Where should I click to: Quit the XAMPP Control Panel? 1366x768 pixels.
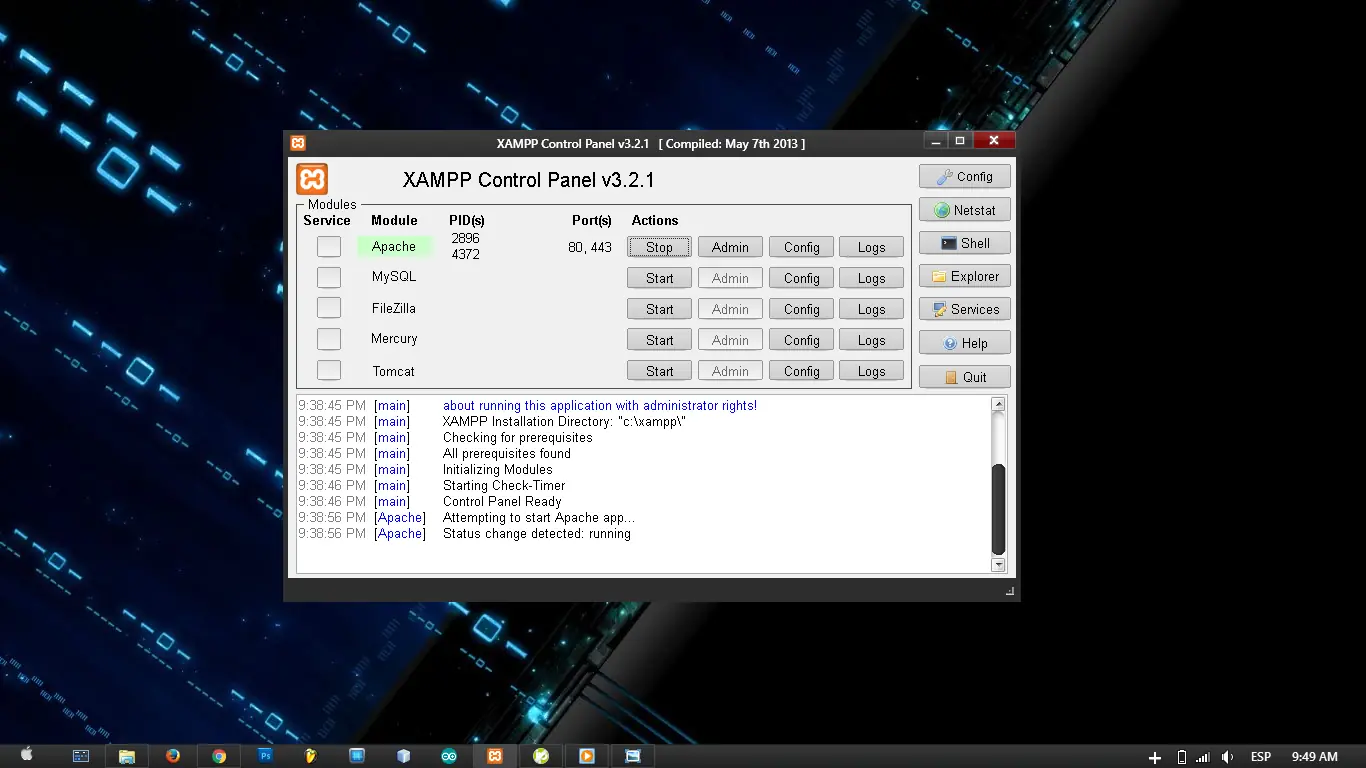click(965, 377)
